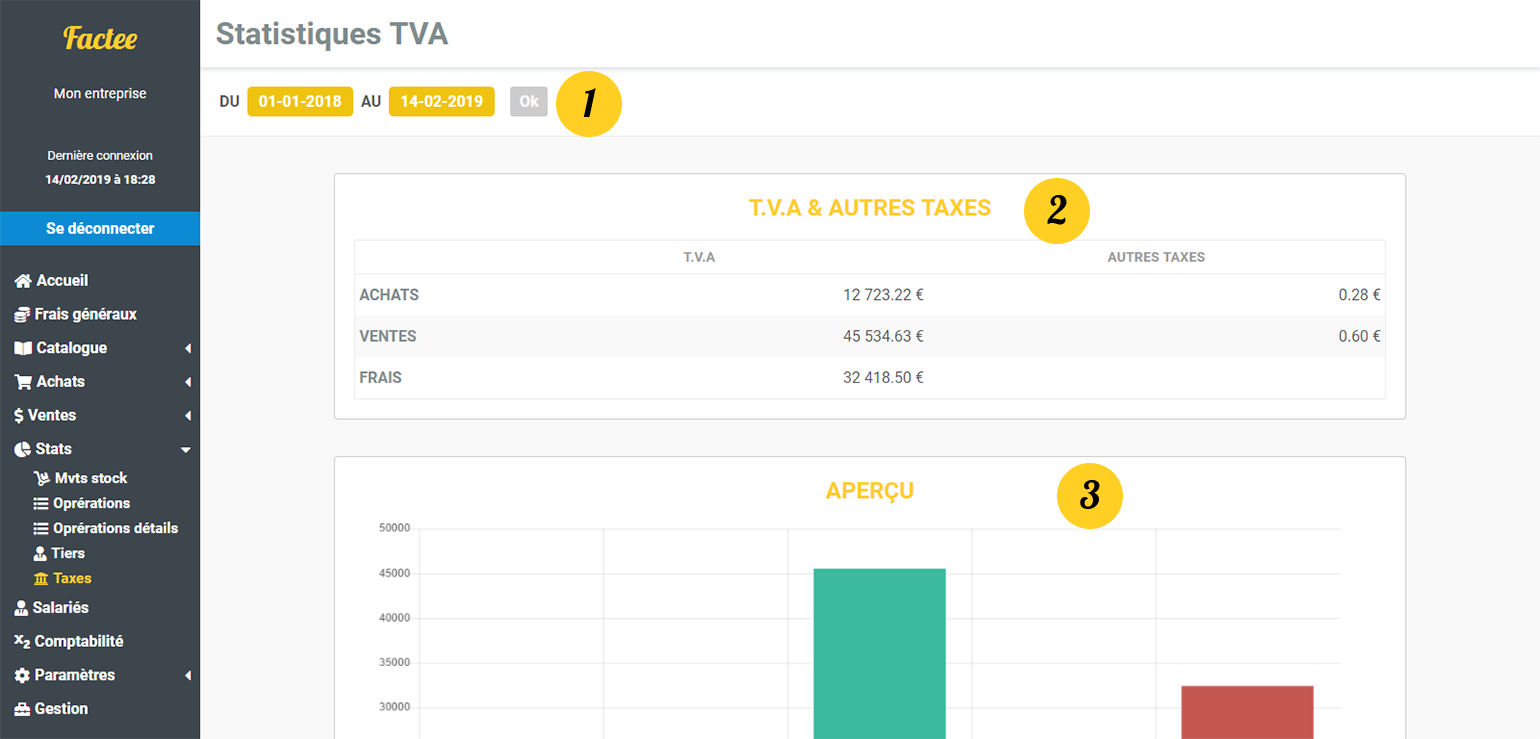Open the Opérations détails stats page

(115, 528)
